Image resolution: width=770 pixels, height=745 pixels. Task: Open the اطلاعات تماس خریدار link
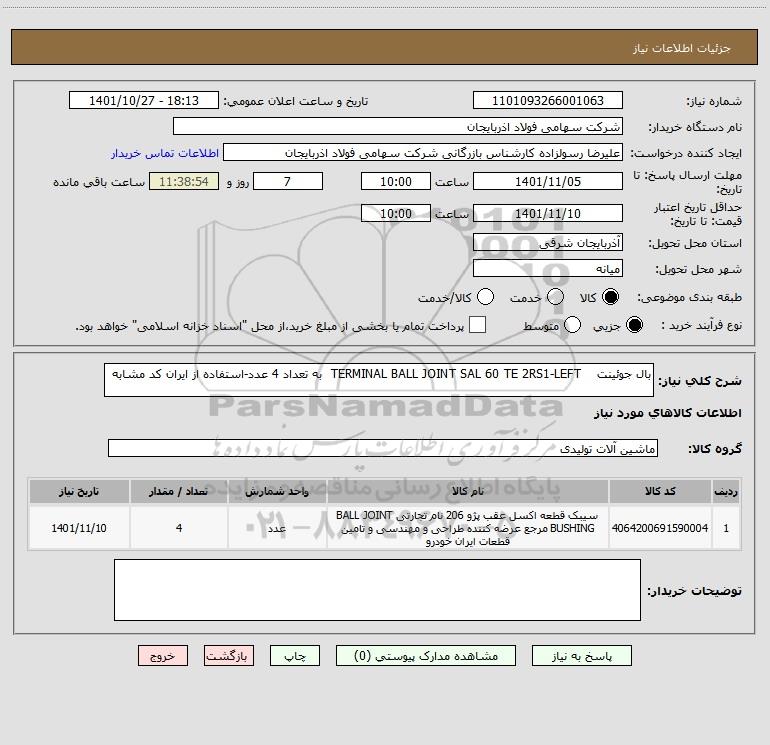(x=165, y=153)
